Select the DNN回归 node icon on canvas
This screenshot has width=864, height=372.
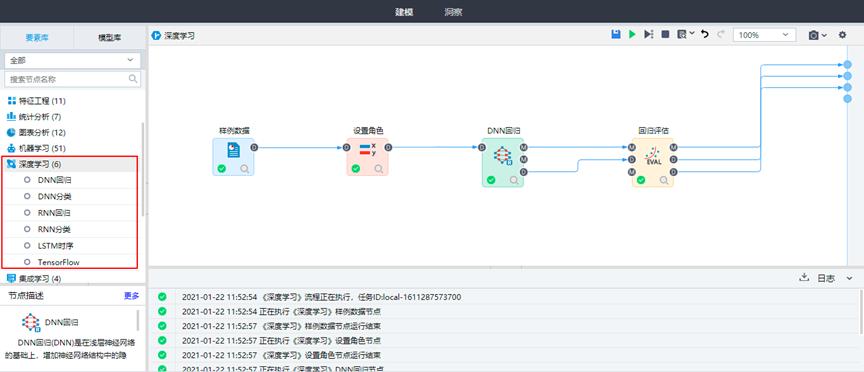tap(503, 156)
